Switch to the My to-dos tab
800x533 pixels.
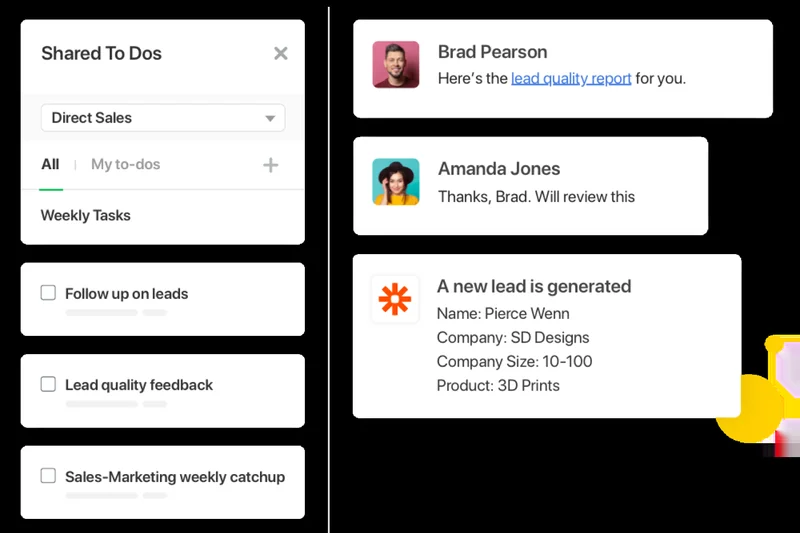coord(125,164)
